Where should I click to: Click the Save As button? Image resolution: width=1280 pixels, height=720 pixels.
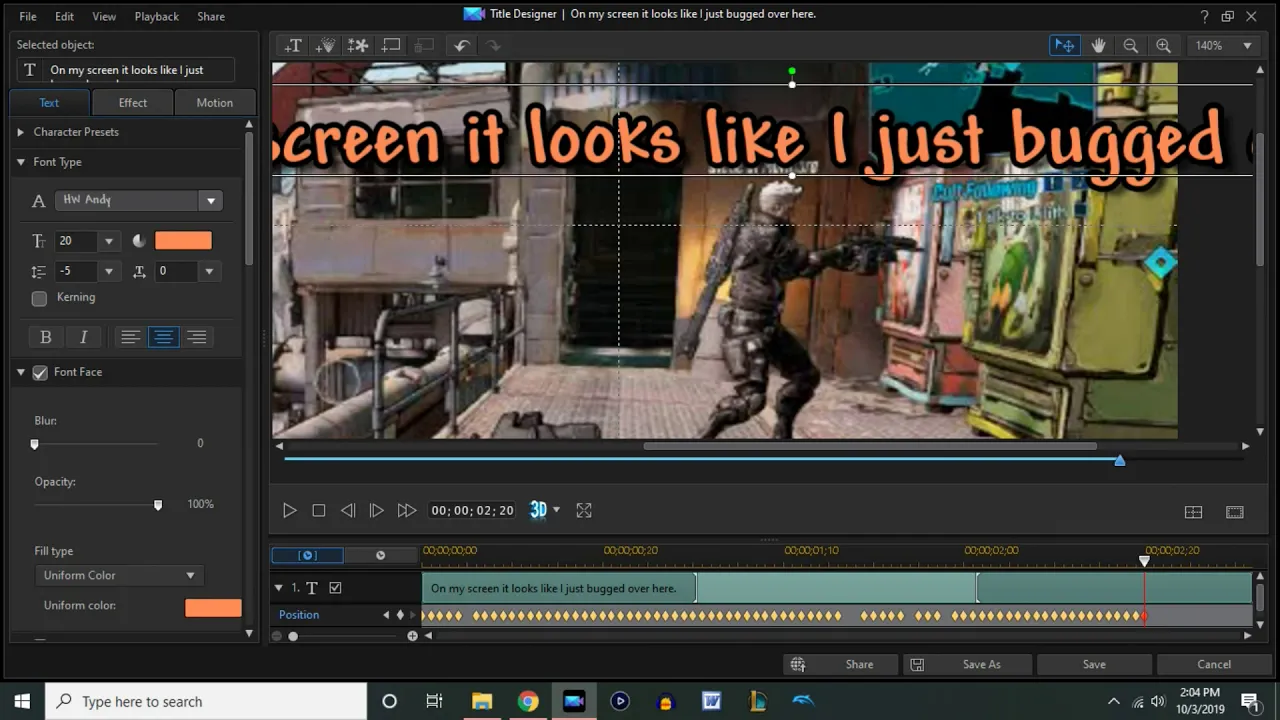click(x=966, y=664)
